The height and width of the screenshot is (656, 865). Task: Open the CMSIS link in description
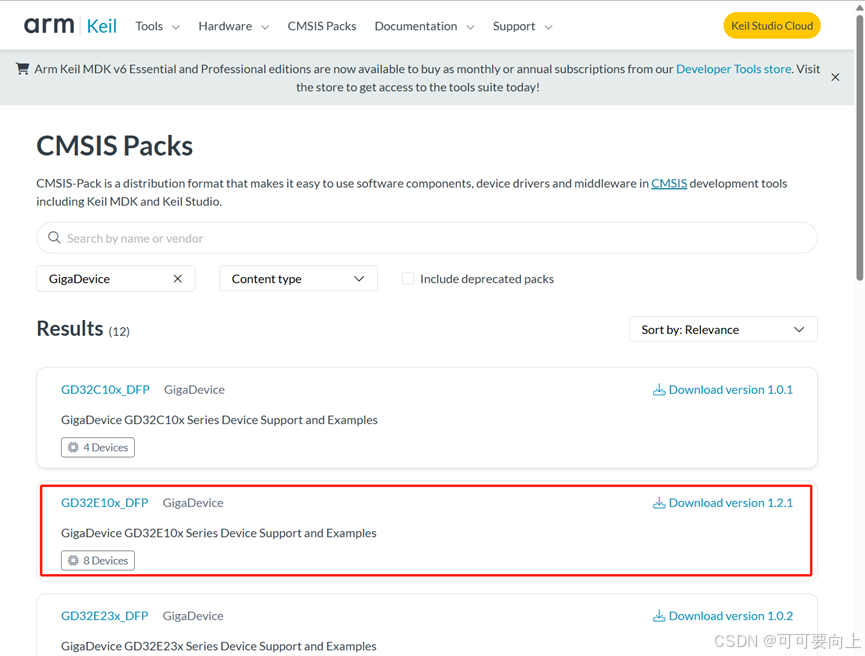pyautogui.click(x=669, y=184)
